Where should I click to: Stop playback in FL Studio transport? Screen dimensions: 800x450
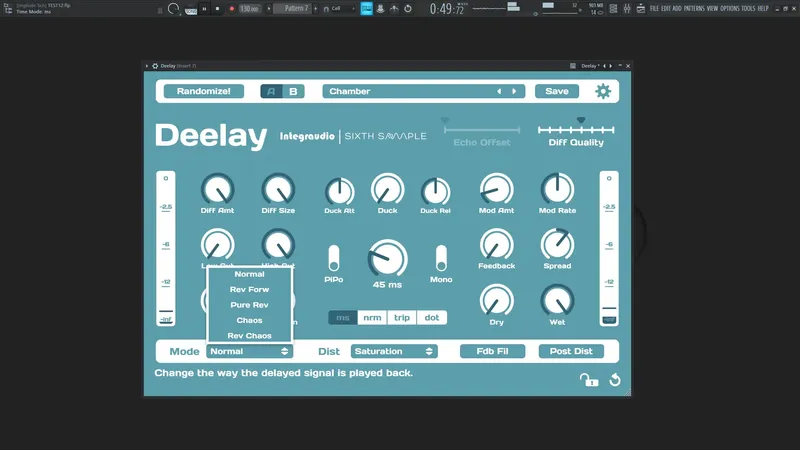(x=218, y=9)
